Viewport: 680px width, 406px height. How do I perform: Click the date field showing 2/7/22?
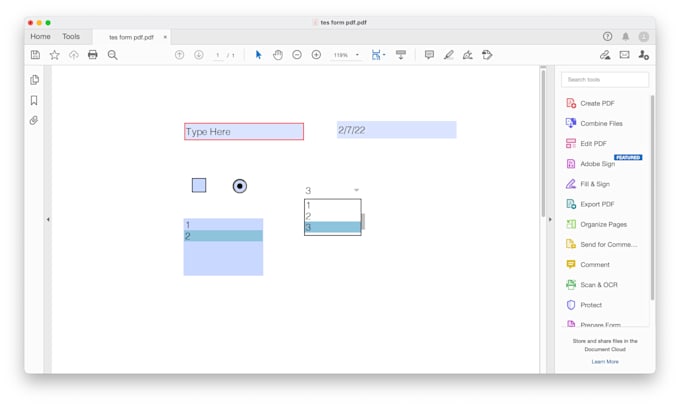[396, 130]
